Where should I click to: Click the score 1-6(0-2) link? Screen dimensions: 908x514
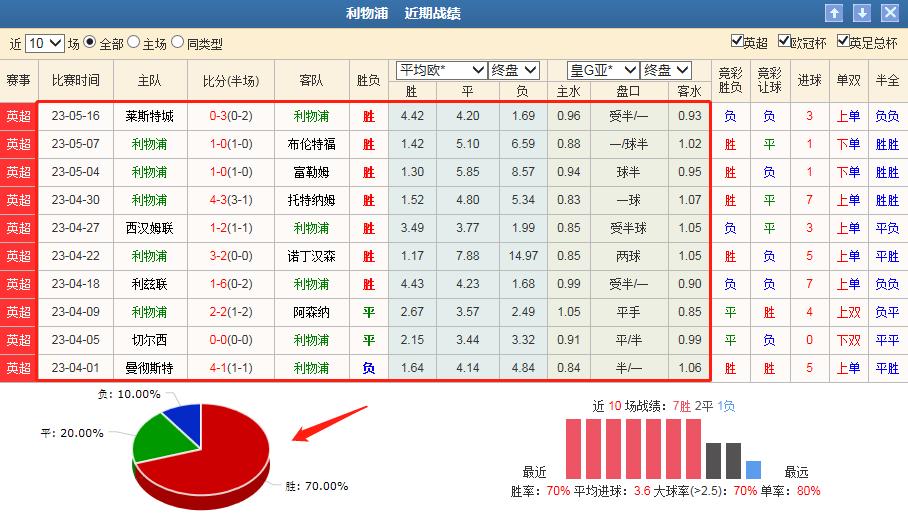click(x=231, y=284)
